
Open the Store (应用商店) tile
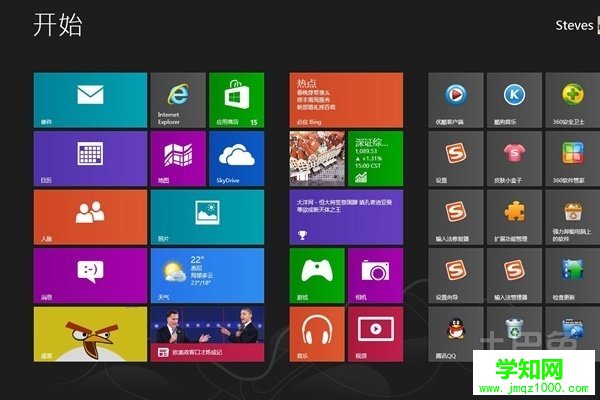[x=236, y=100]
